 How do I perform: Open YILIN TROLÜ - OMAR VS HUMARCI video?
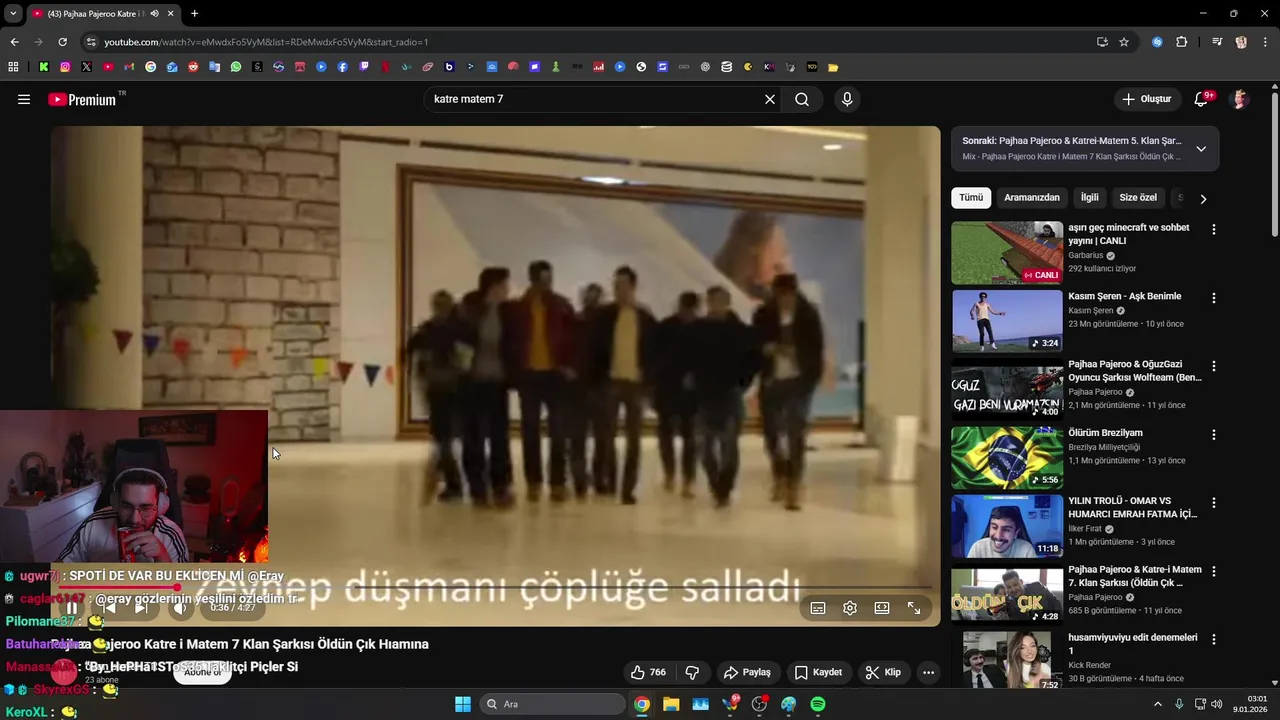1007,526
